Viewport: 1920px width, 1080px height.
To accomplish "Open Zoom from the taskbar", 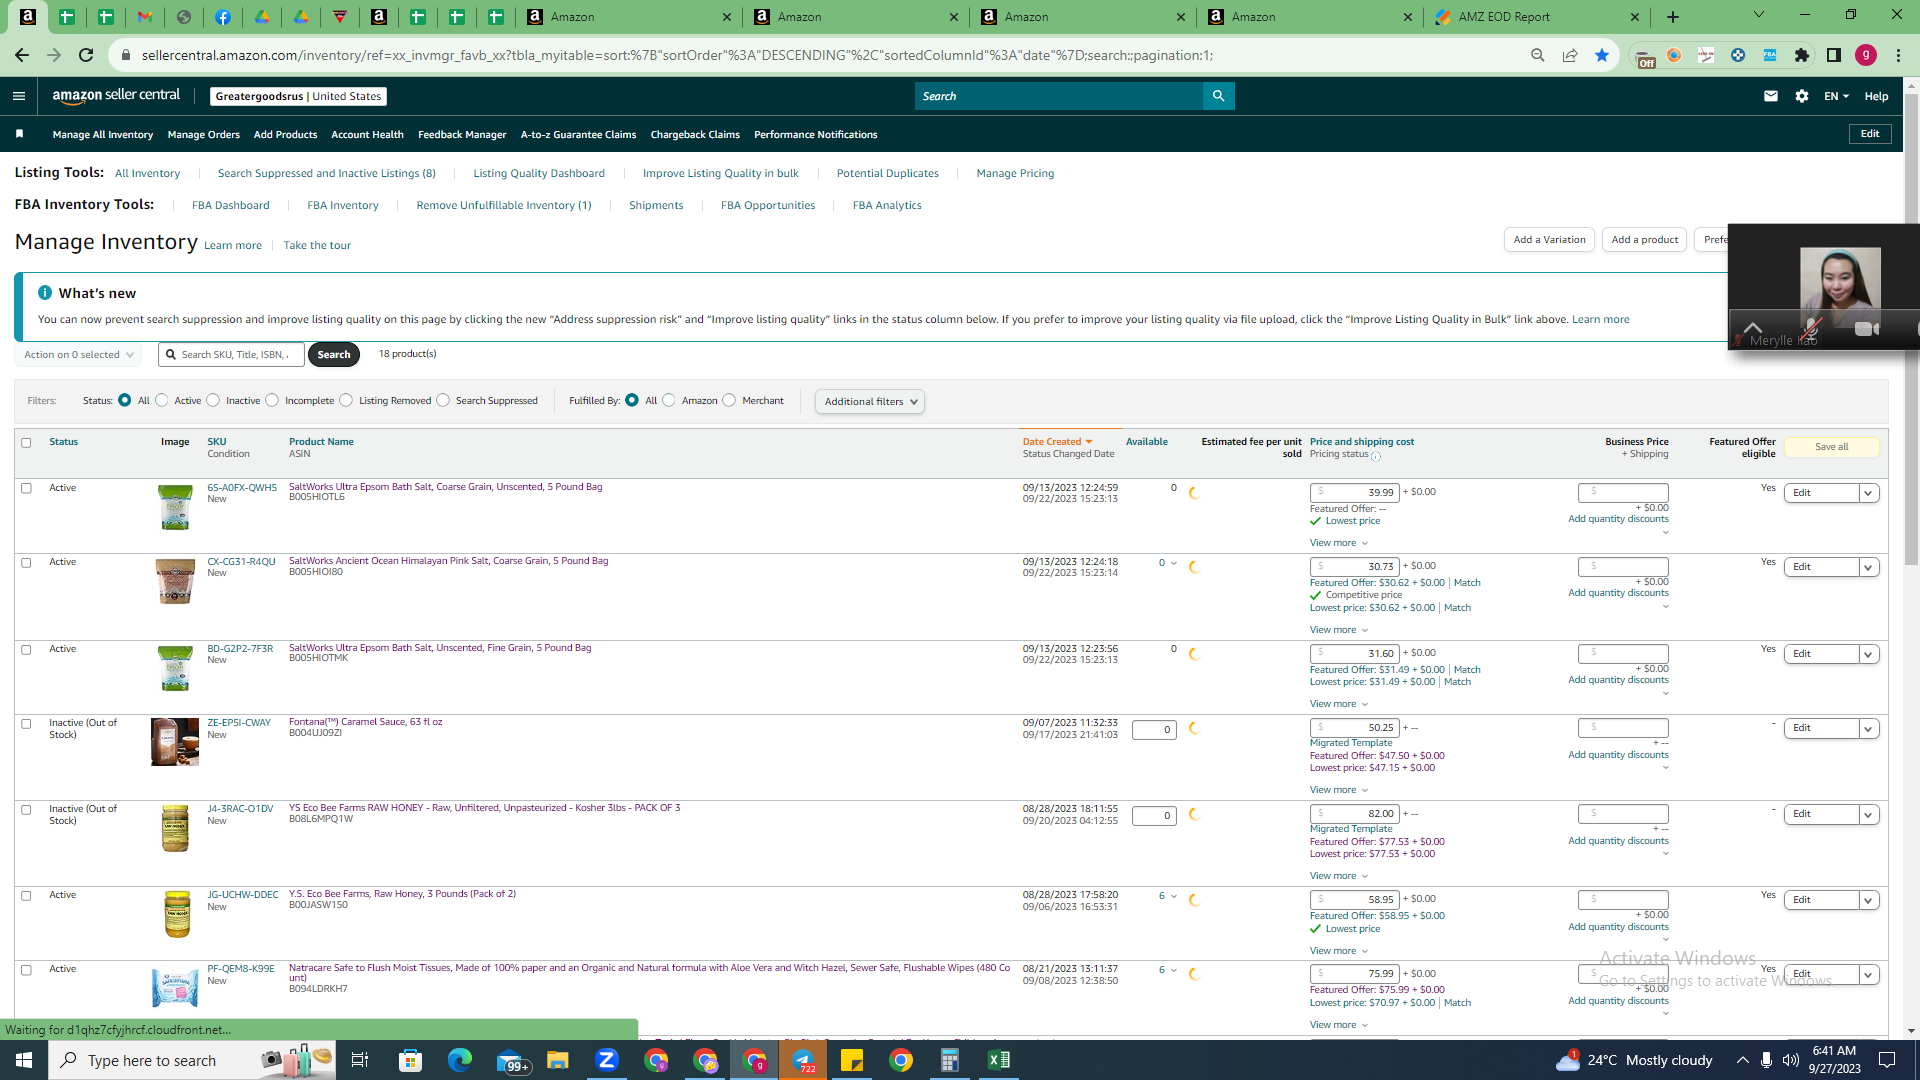I will 607,1060.
